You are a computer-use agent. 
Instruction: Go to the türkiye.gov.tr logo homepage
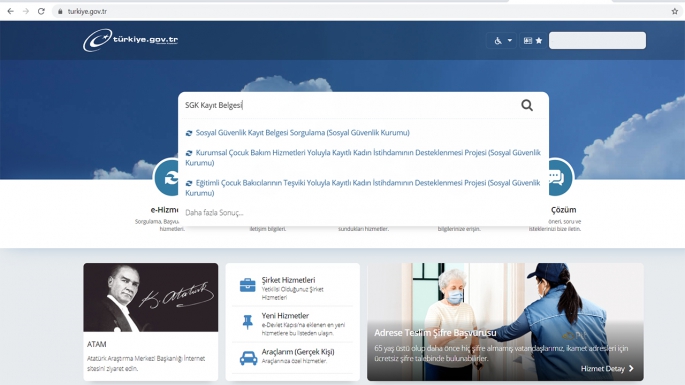pos(130,40)
